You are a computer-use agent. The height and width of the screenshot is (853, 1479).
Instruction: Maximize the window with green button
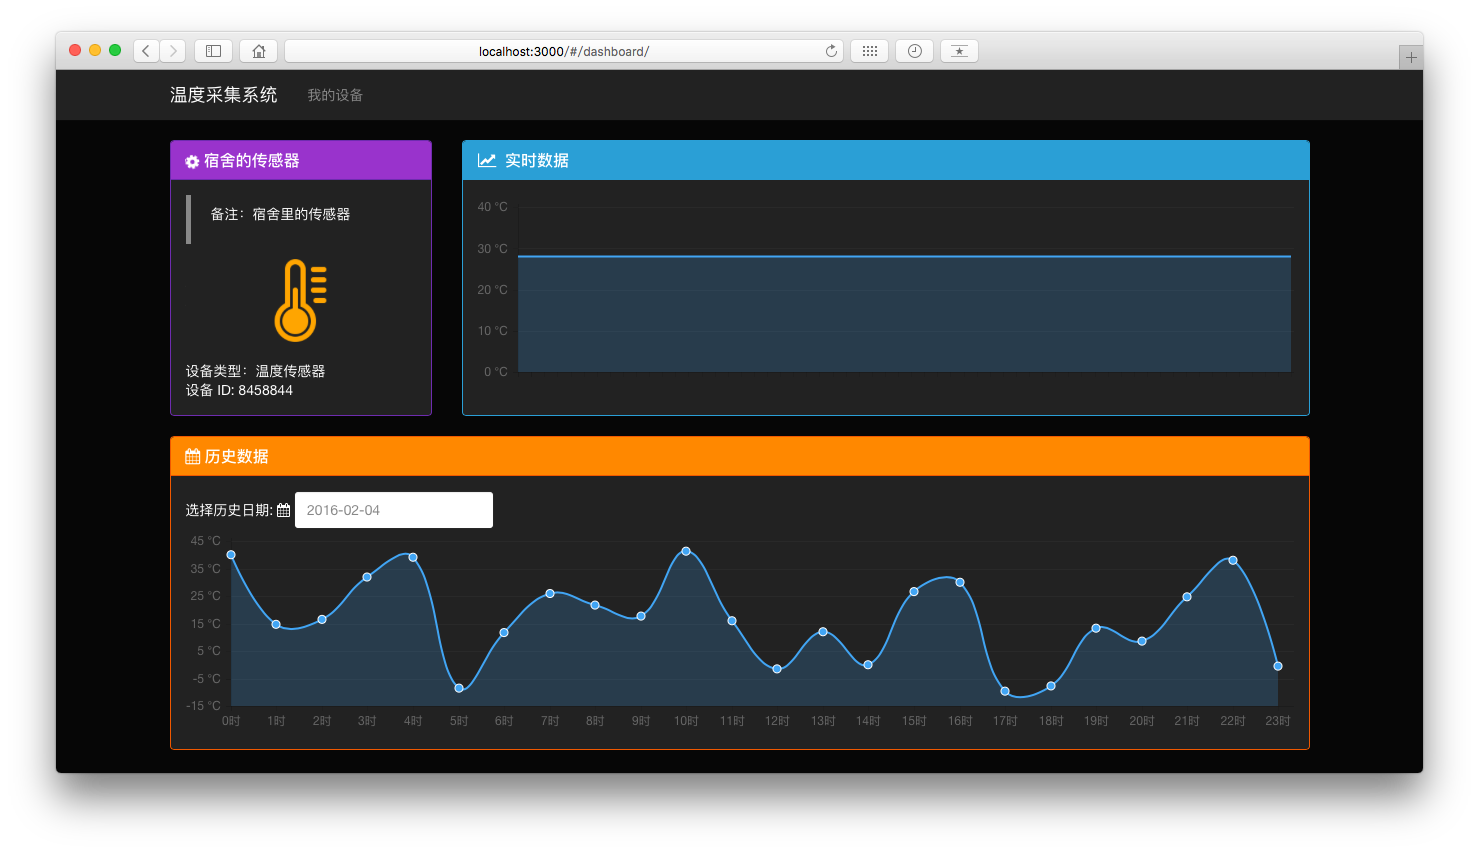[x=115, y=50]
